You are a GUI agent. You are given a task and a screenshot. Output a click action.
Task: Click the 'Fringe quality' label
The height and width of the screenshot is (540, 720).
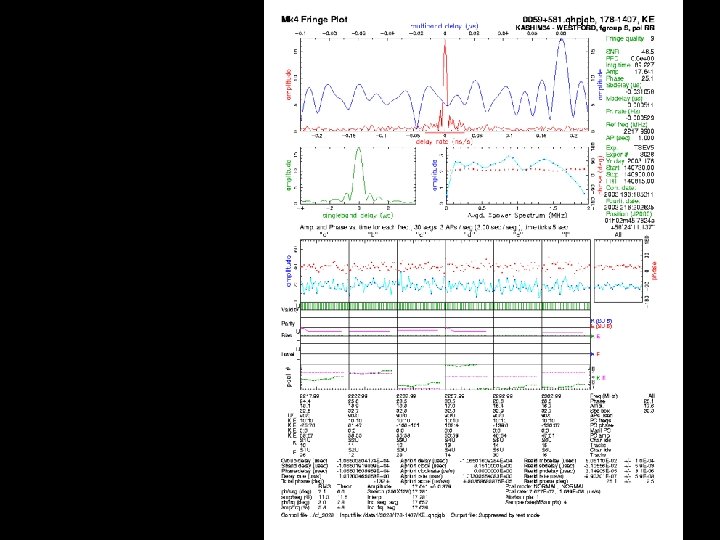(625, 39)
